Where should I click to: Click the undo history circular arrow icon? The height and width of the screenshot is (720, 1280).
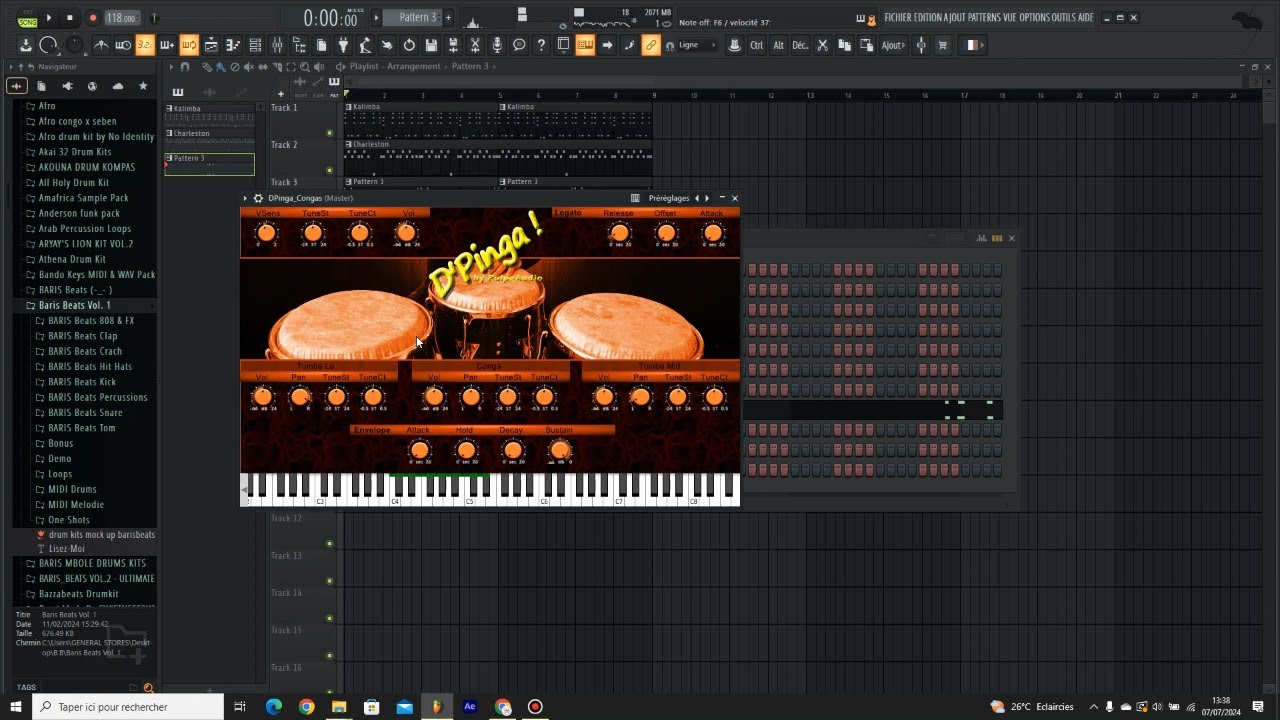(409, 45)
